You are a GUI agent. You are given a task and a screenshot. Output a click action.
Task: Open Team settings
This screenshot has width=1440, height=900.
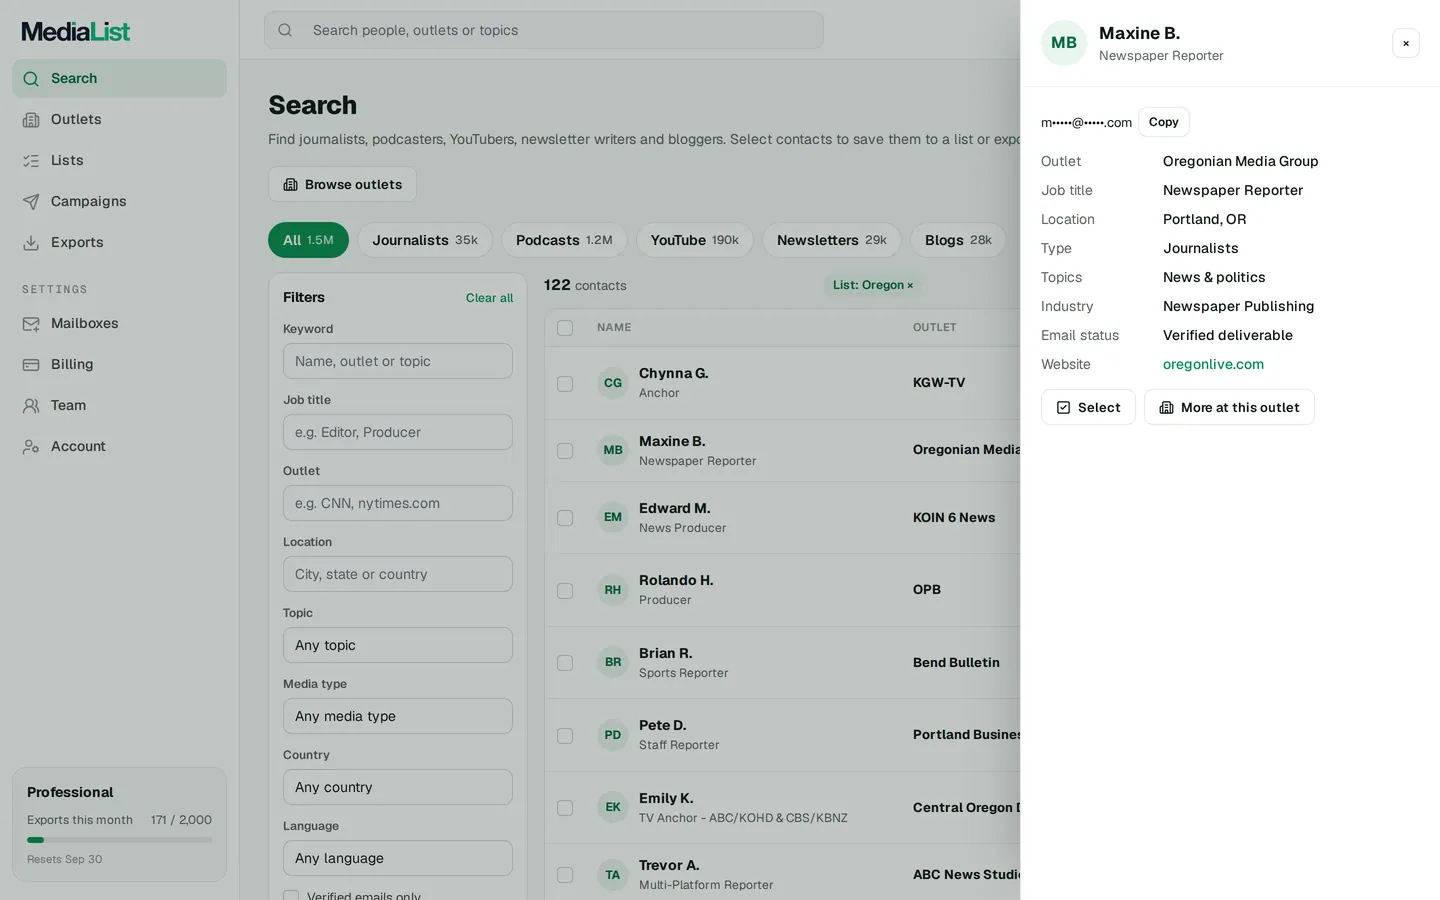click(x=119, y=405)
